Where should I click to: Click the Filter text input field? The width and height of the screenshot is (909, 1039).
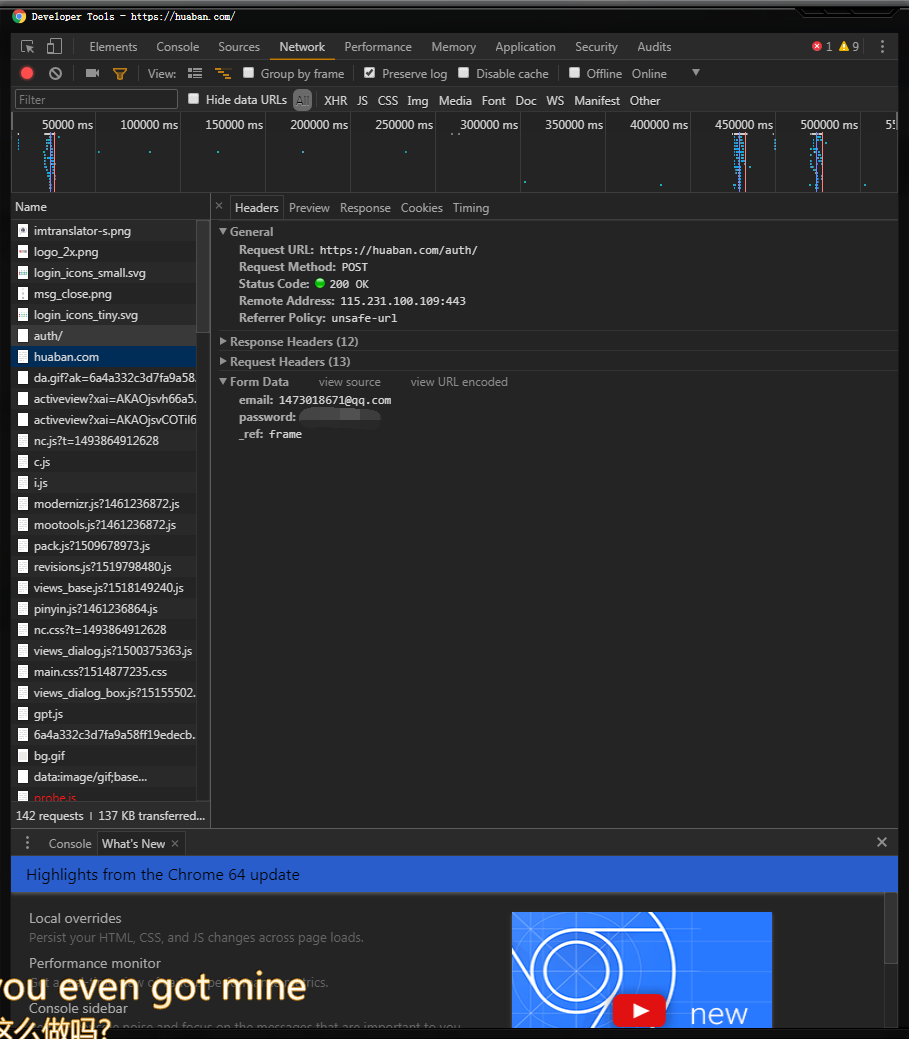click(x=96, y=99)
